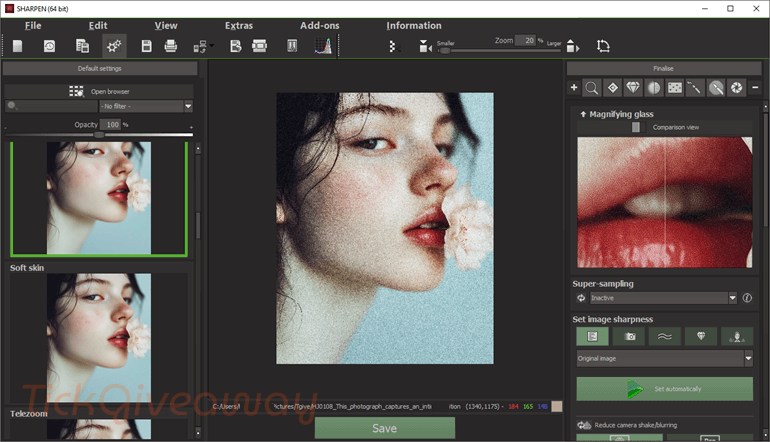This screenshot has width=770, height=442.
Task: Open the gears settings icon in toolbar
Action: click(114, 46)
